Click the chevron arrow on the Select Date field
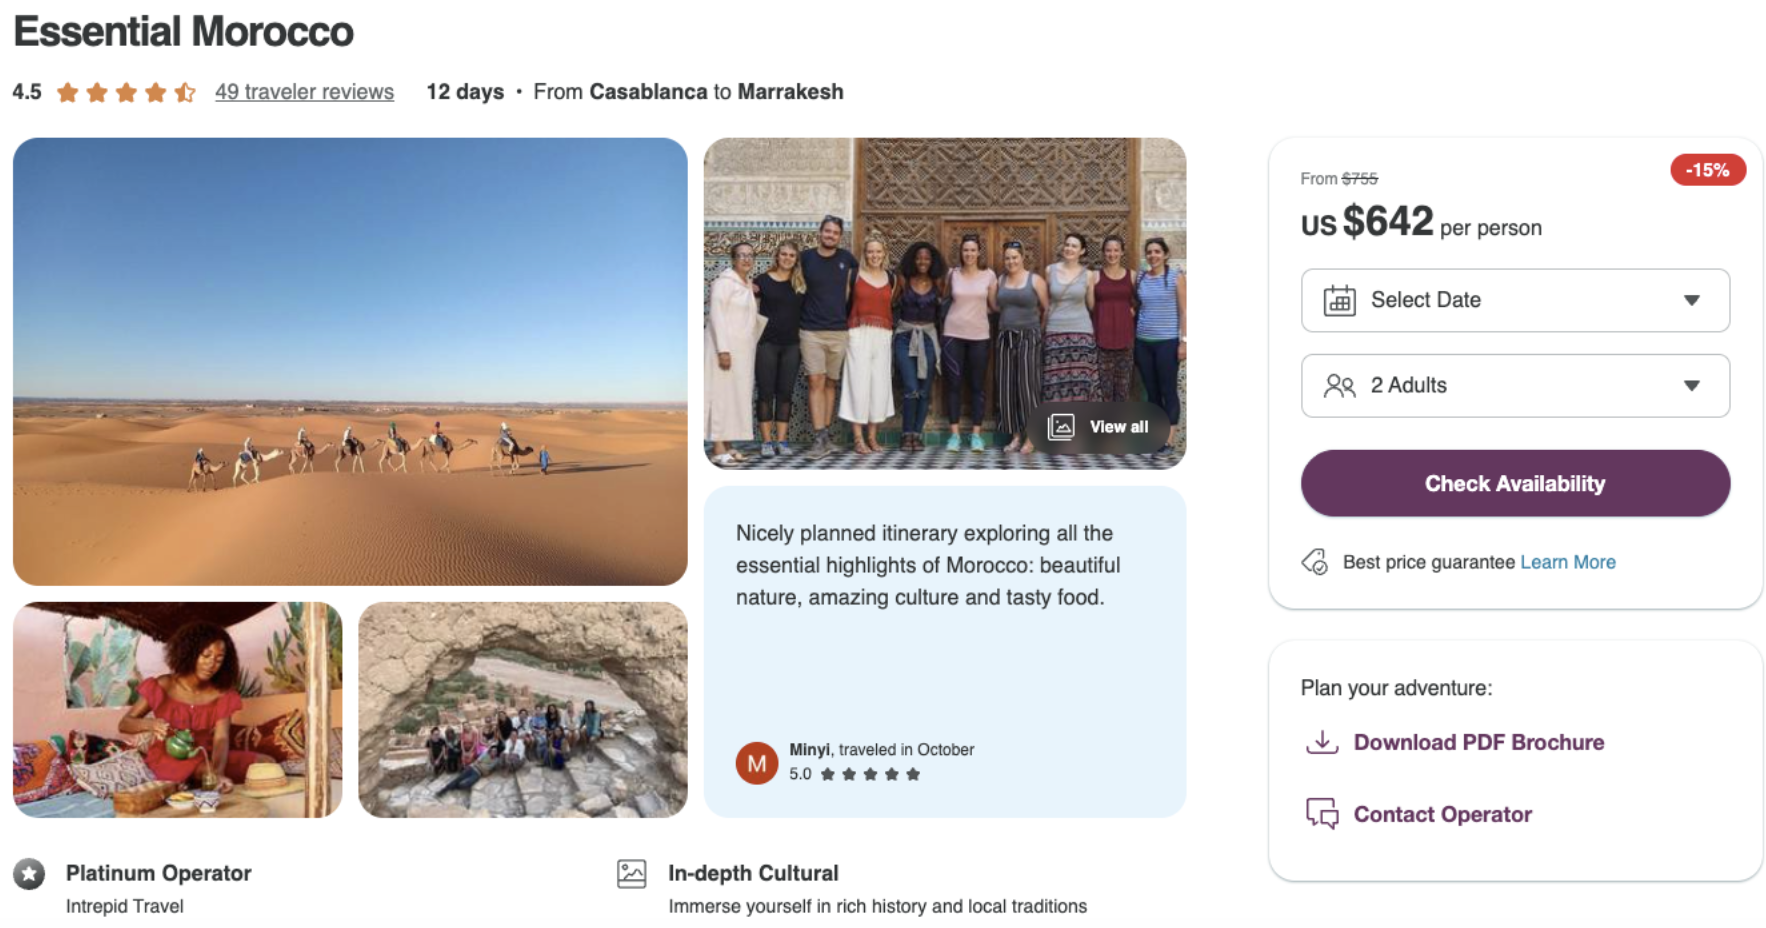This screenshot has height=928, width=1766. tap(1691, 300)
